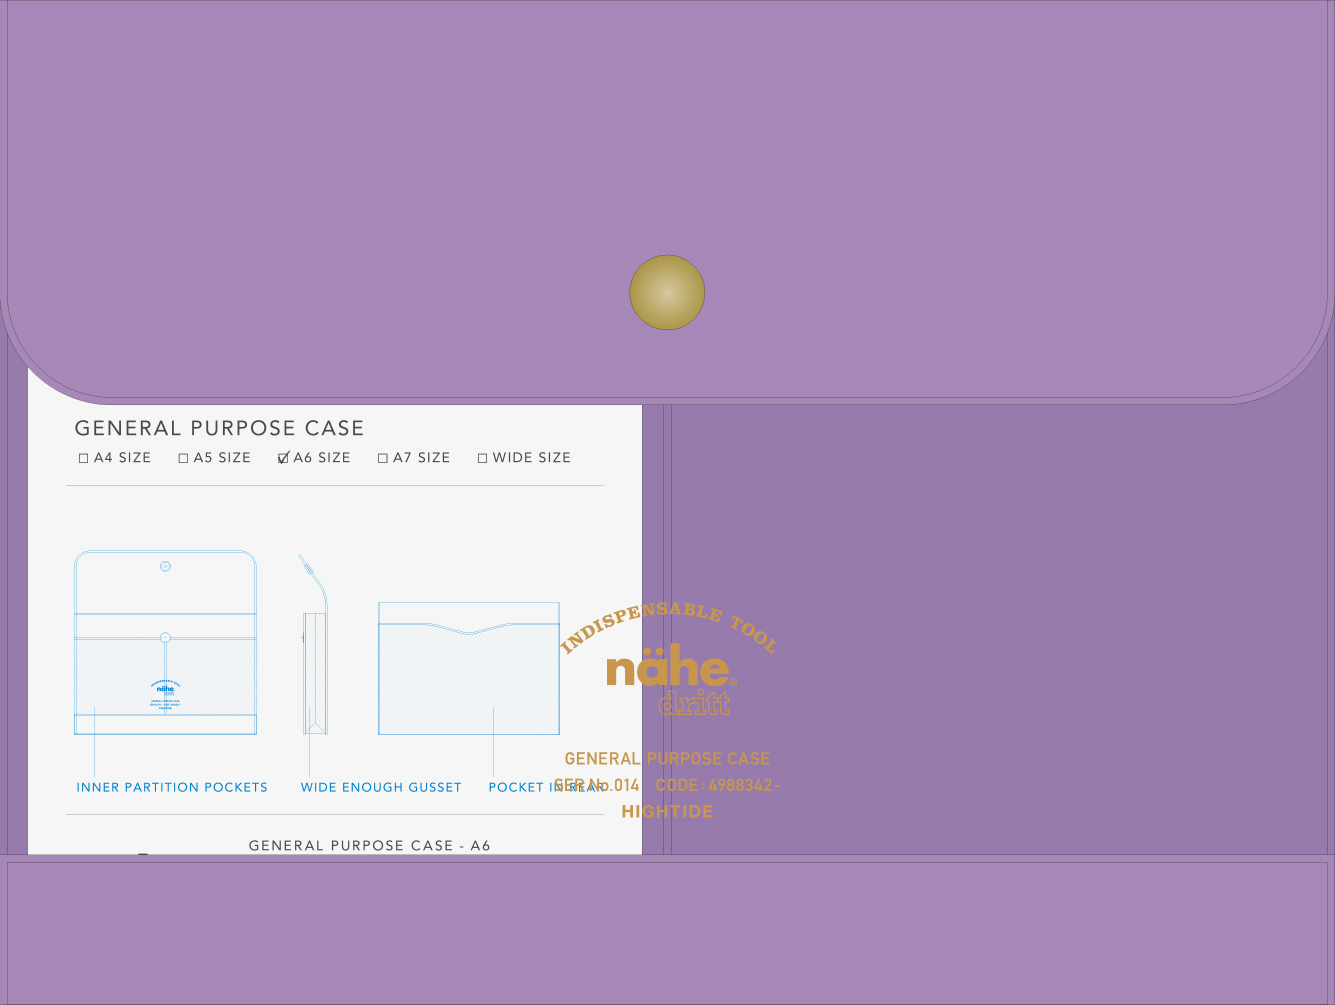
Task: Check the A5 SIZE box
Action: click(183, 458)
